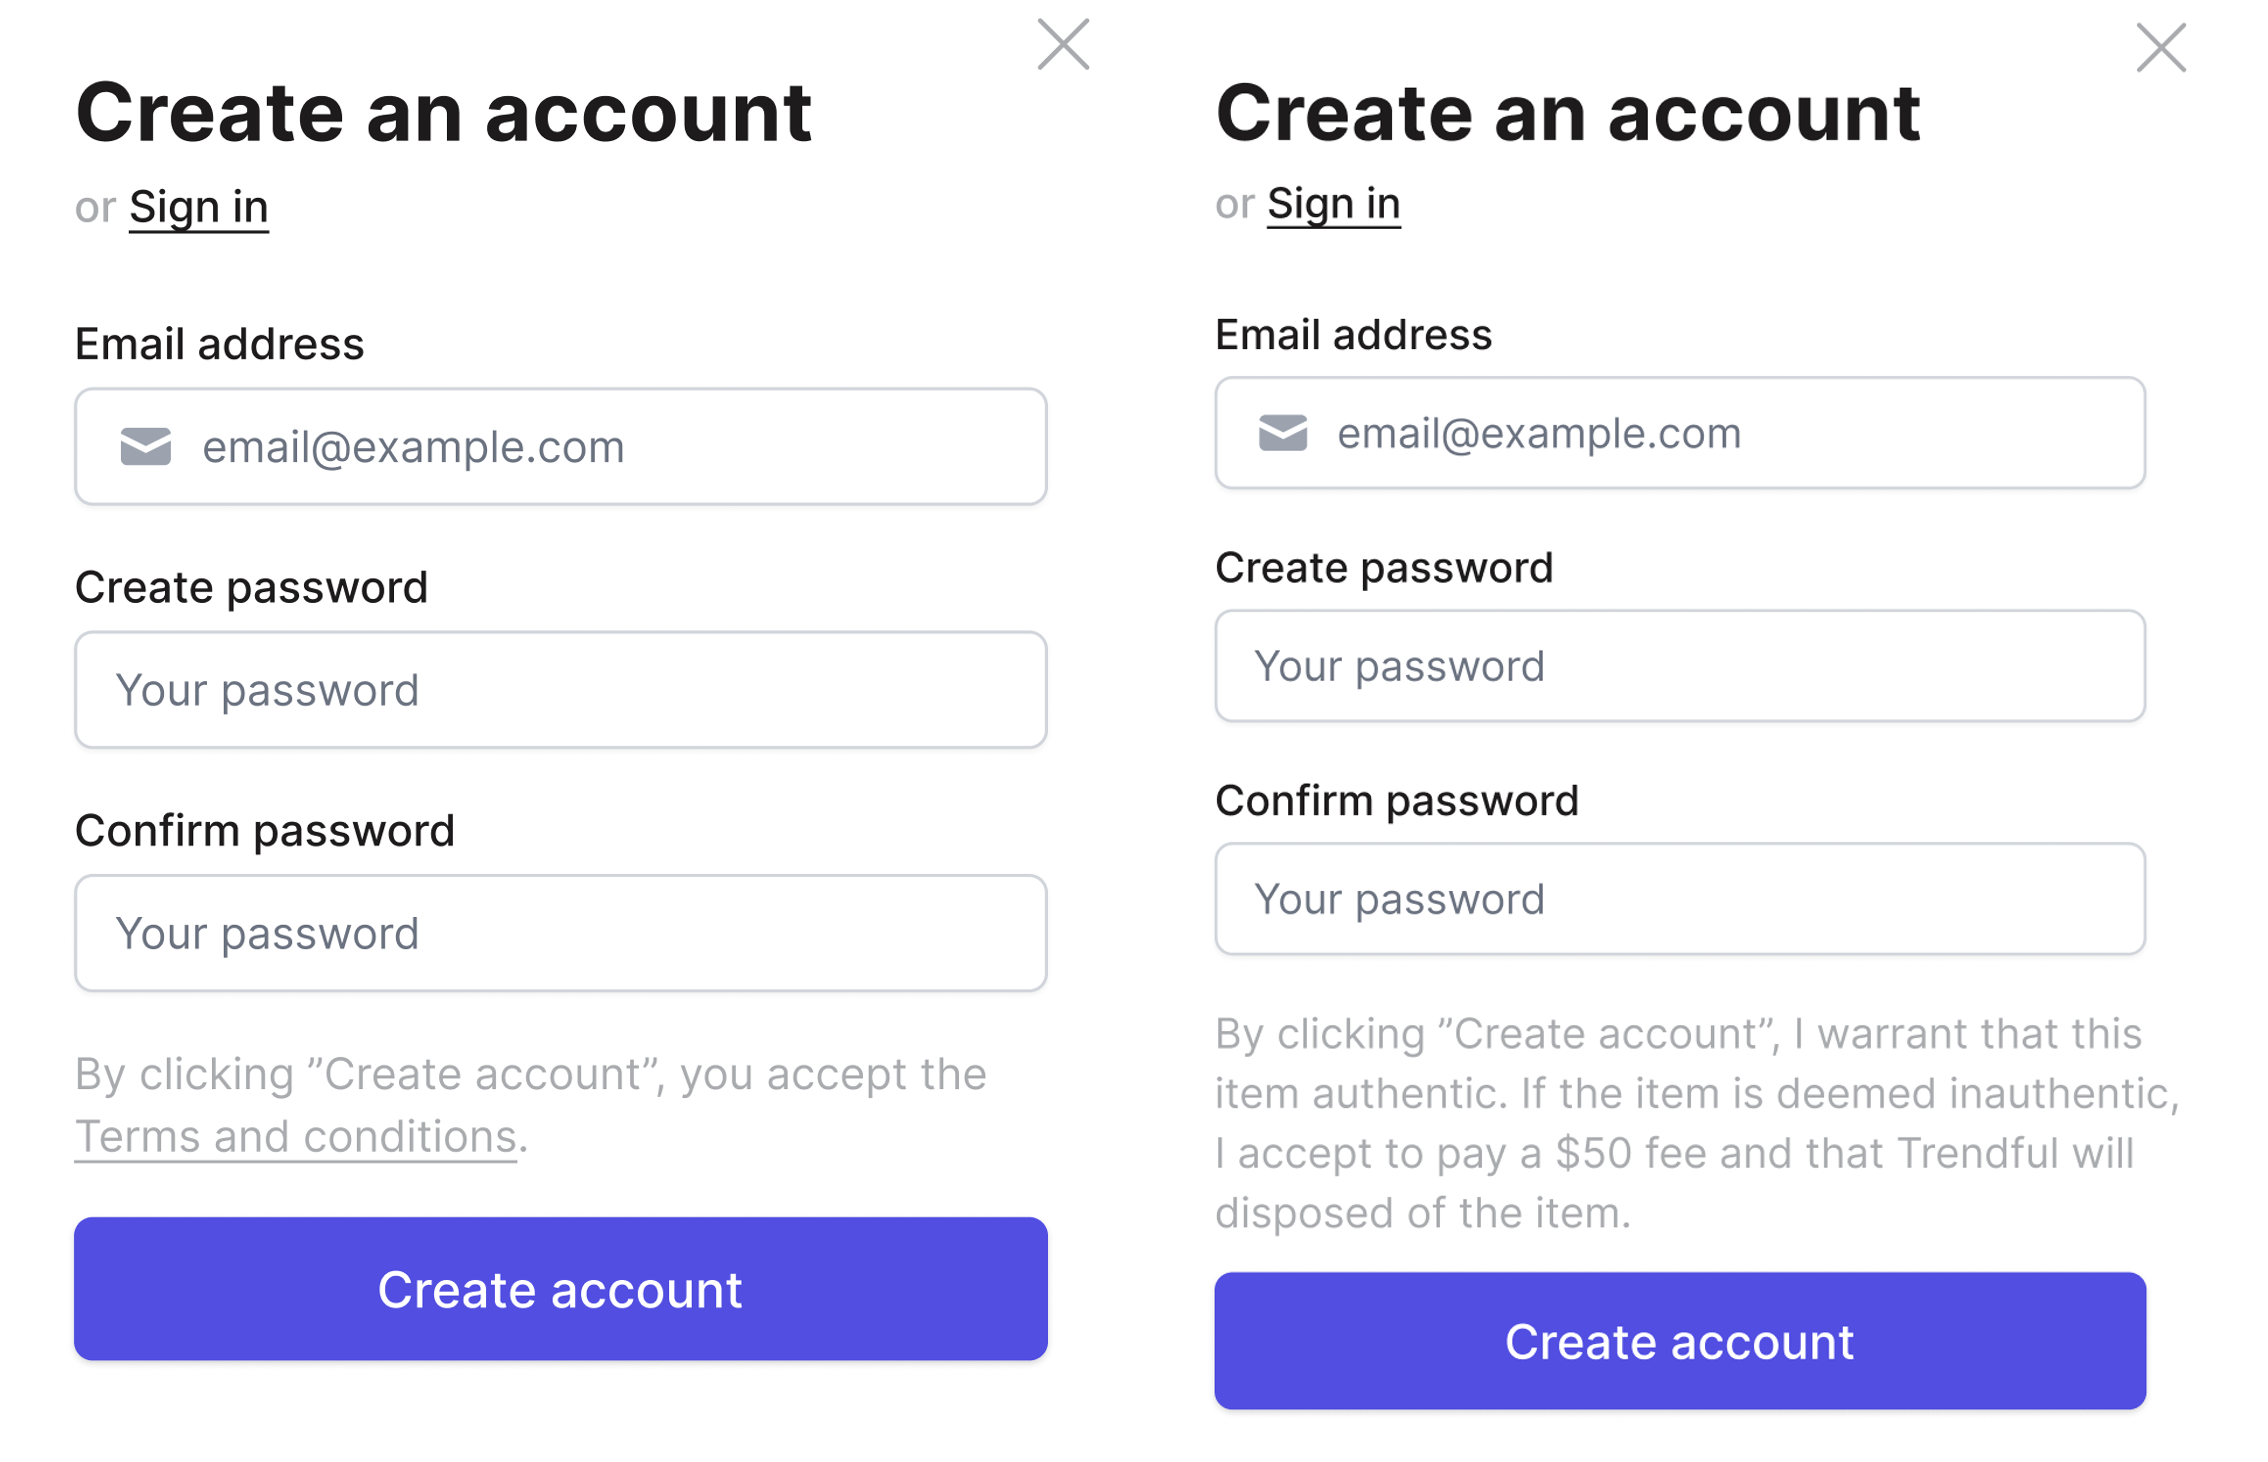Select the left Confirm password field
2268x1462 pixels.
(561, 933)
